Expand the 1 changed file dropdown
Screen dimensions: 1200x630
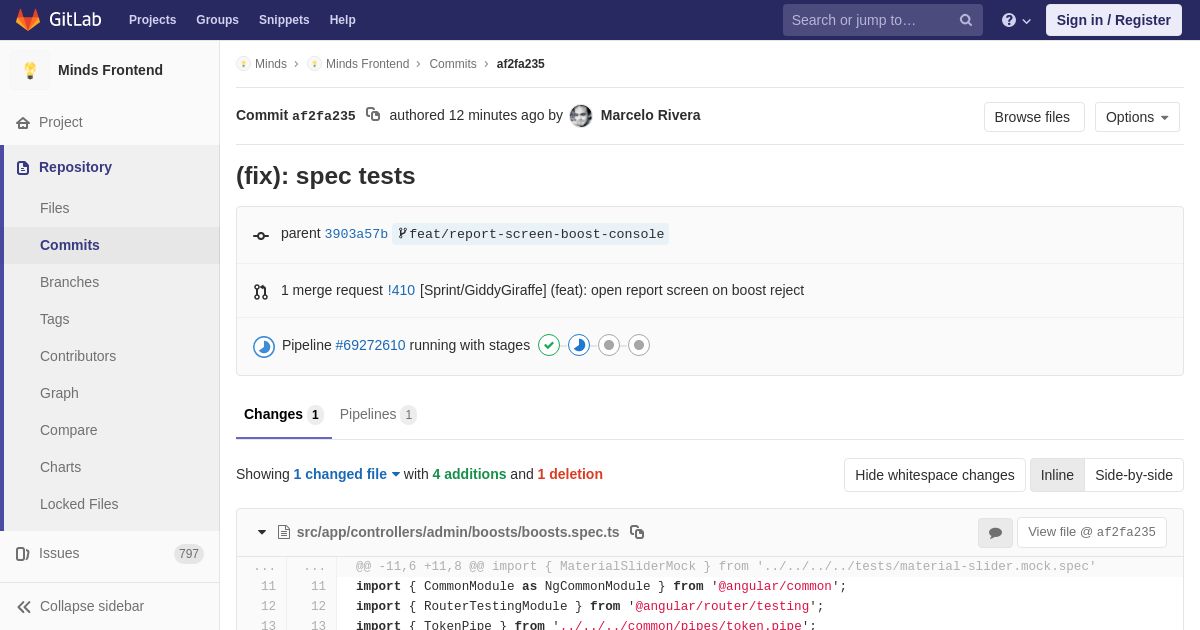[346, 474]
